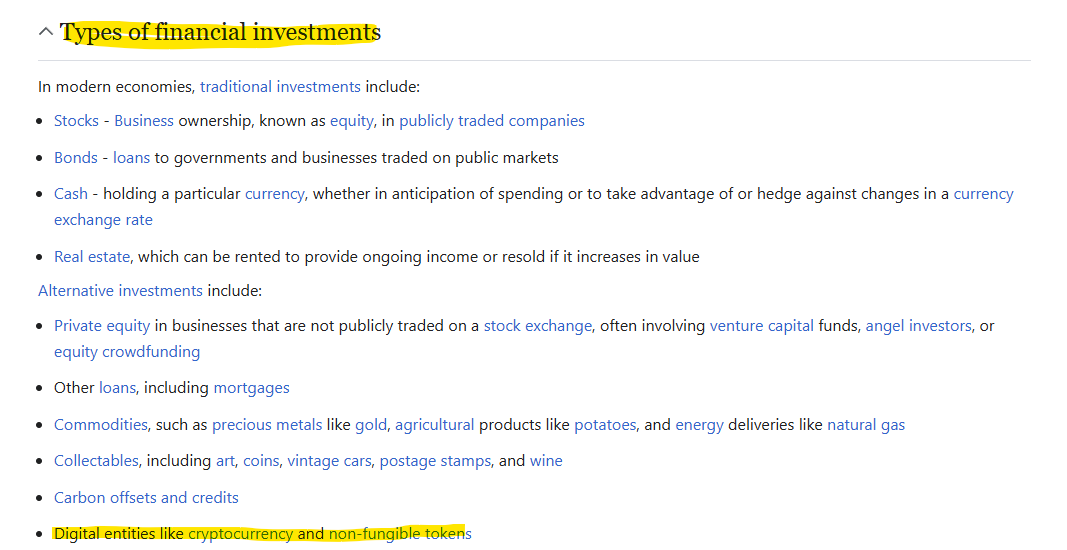Open the Private equity link
The height and width of the screenshot is (550, 1067).
point(102,325)
